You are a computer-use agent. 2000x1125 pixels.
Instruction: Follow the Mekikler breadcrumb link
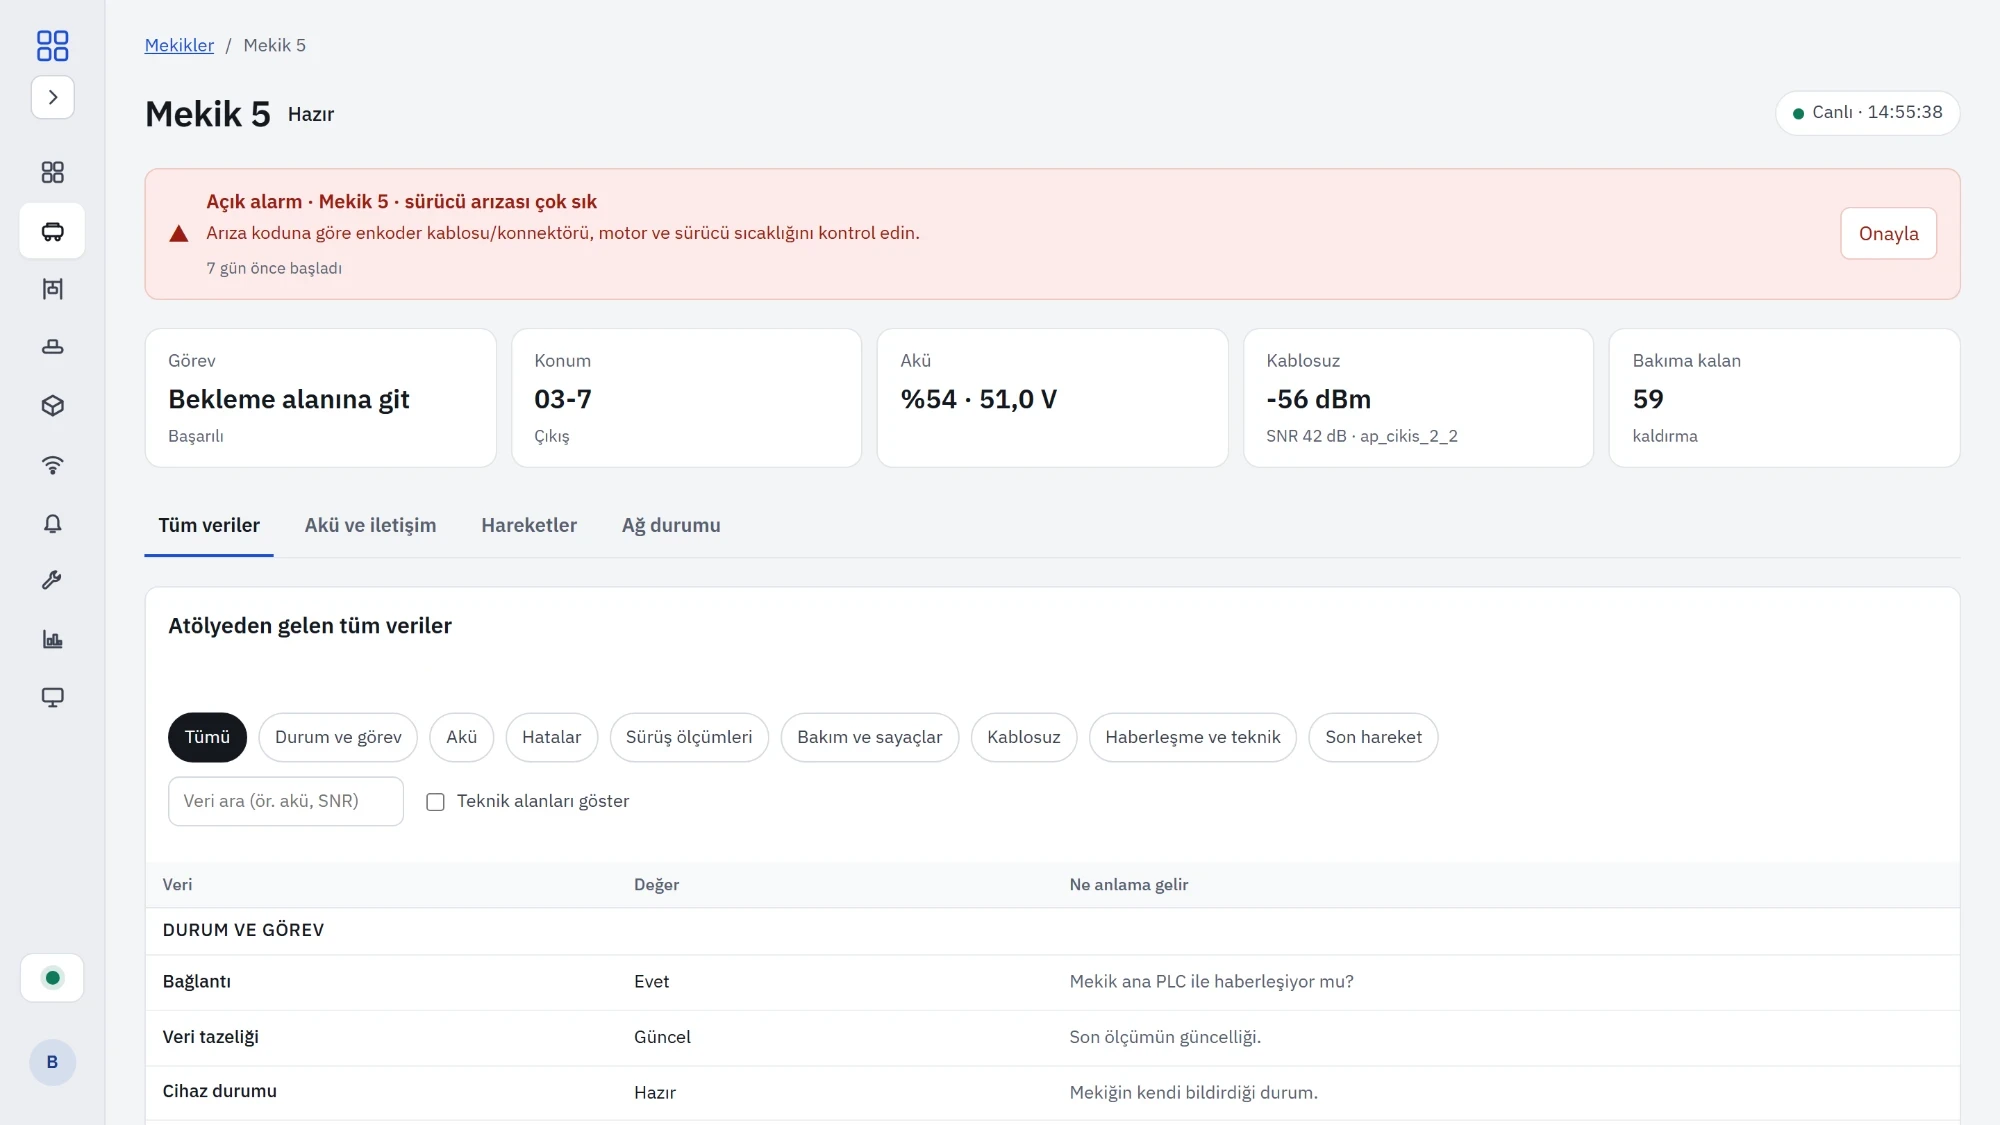pos(179,45)
